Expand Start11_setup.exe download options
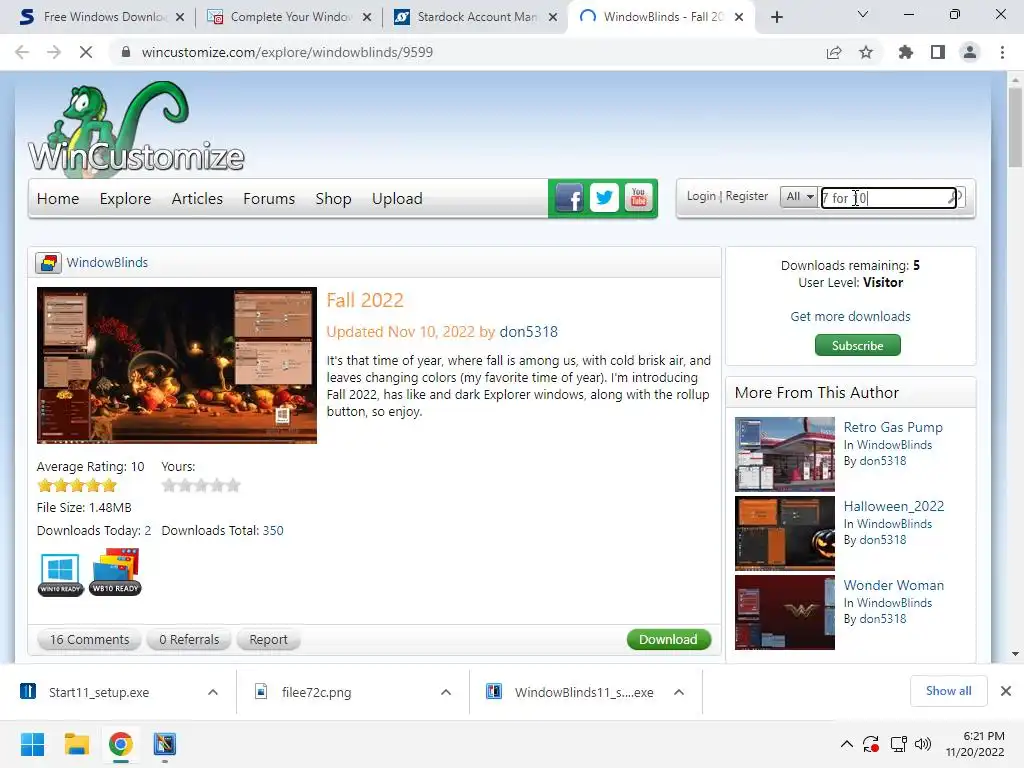The width and height of the screenshot is (1024, 768). pyautogui.click(x=213, y=692)
